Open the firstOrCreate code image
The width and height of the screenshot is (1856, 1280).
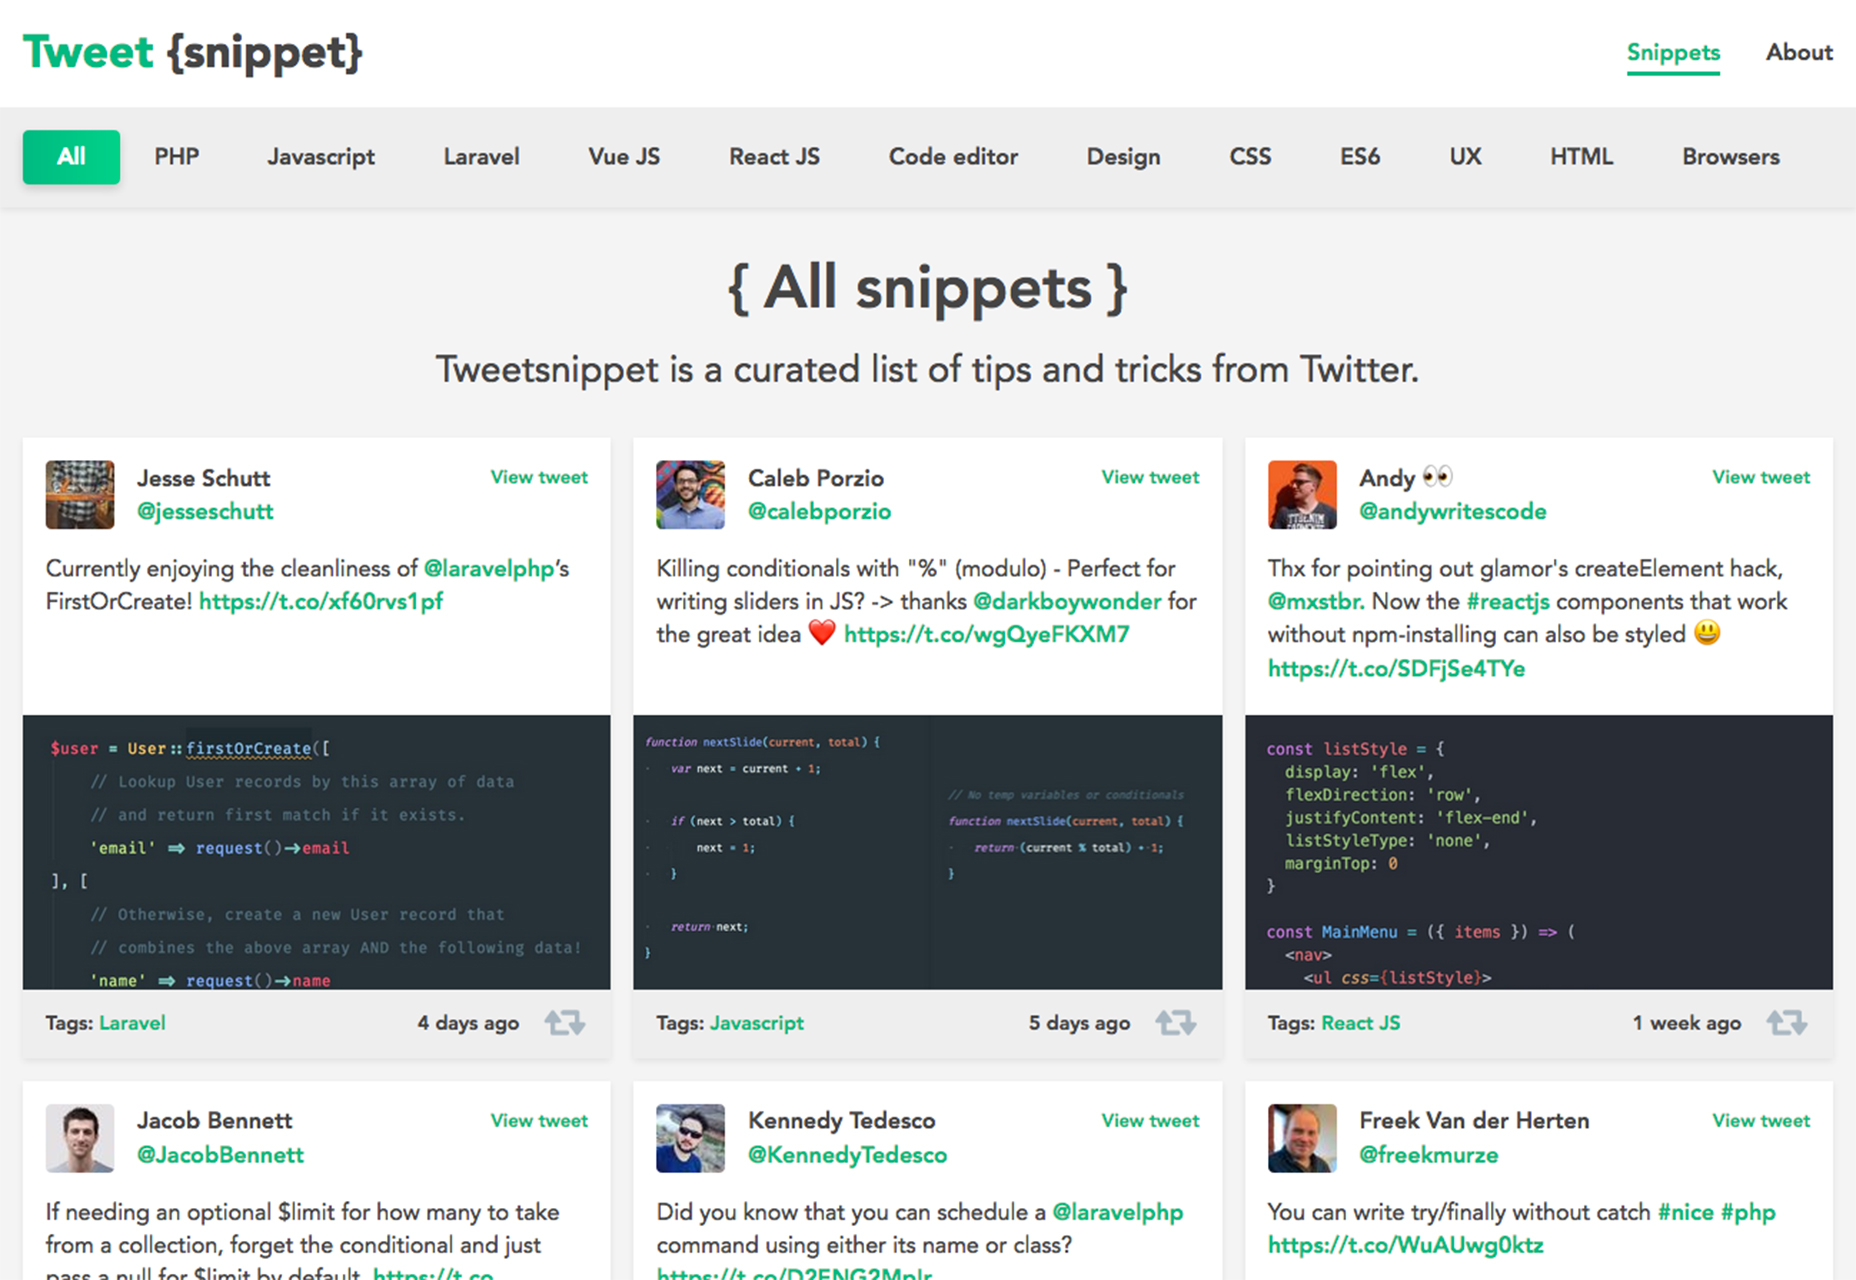pyautogui.click(x=317, y=852)
